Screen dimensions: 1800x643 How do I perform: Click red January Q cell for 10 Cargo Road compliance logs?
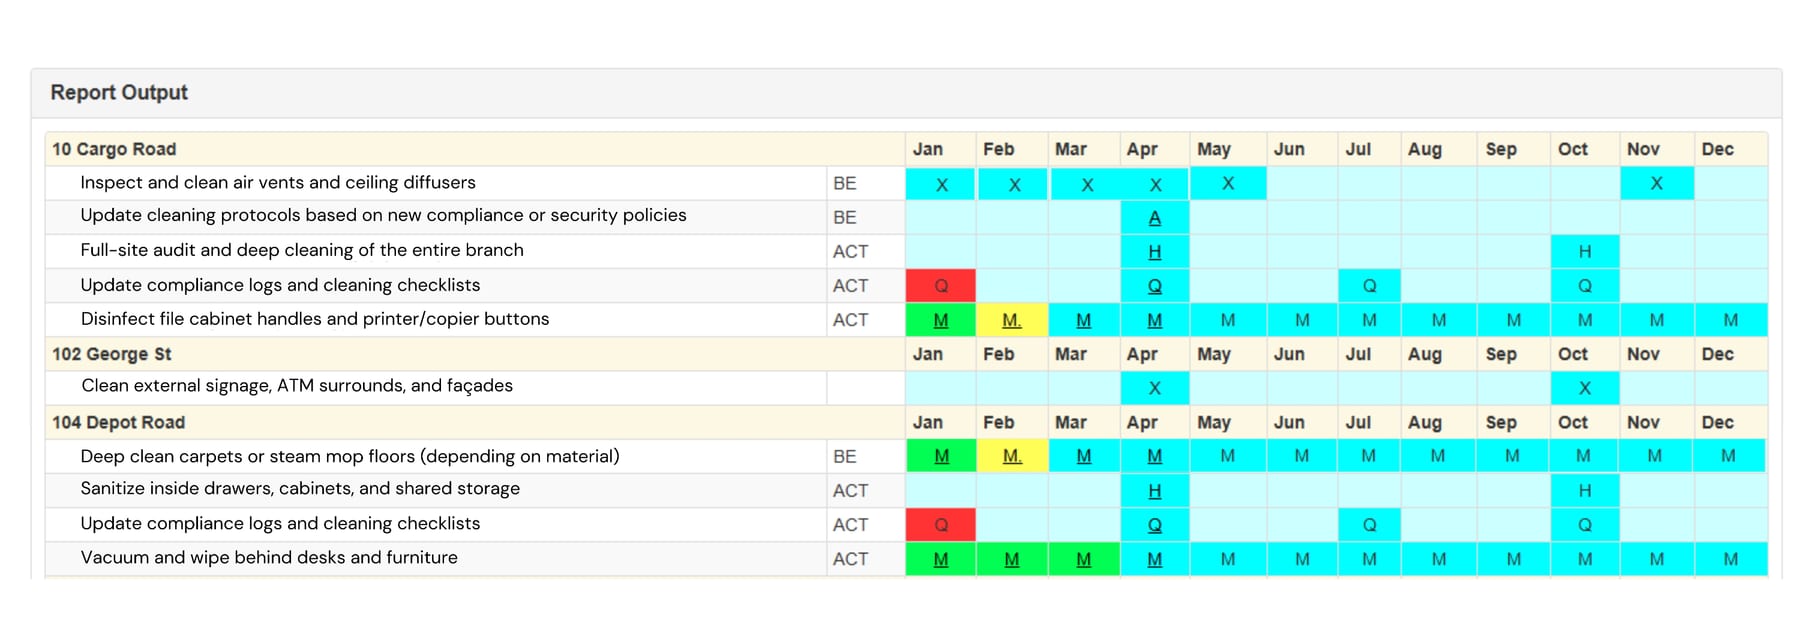click(941, 286)
